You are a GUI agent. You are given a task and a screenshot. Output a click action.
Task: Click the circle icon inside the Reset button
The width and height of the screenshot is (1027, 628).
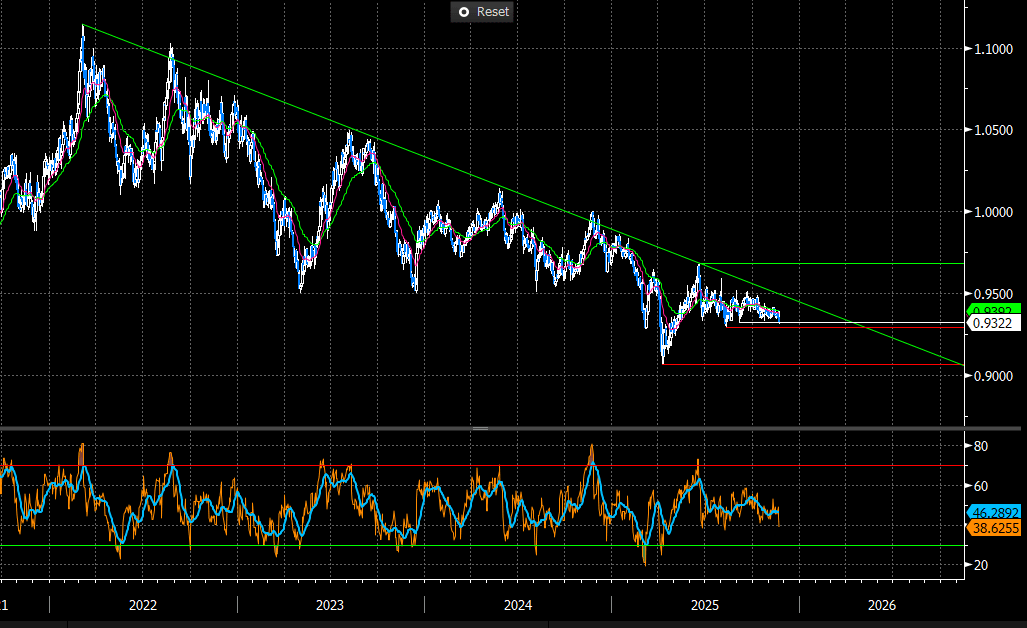point(463,12)
